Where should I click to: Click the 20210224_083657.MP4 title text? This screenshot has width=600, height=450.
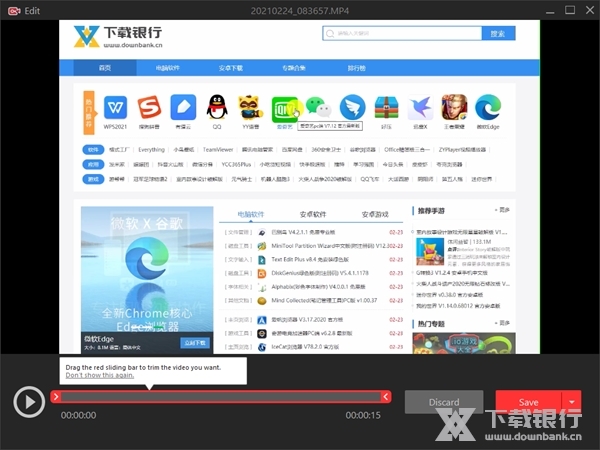[300, 11]
